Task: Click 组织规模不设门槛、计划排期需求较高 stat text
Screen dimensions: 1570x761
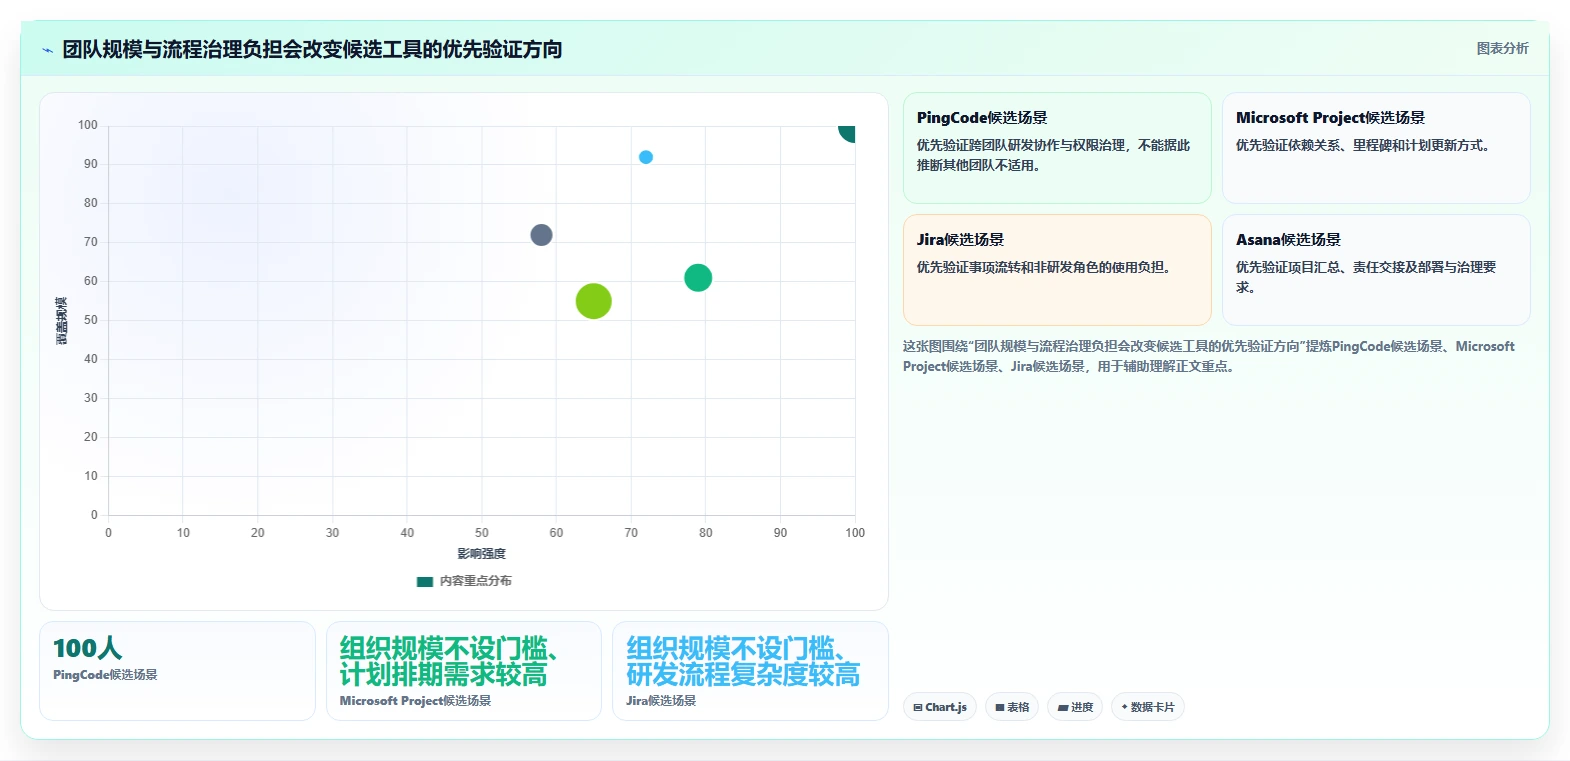Action: click(x=449, y=661)
